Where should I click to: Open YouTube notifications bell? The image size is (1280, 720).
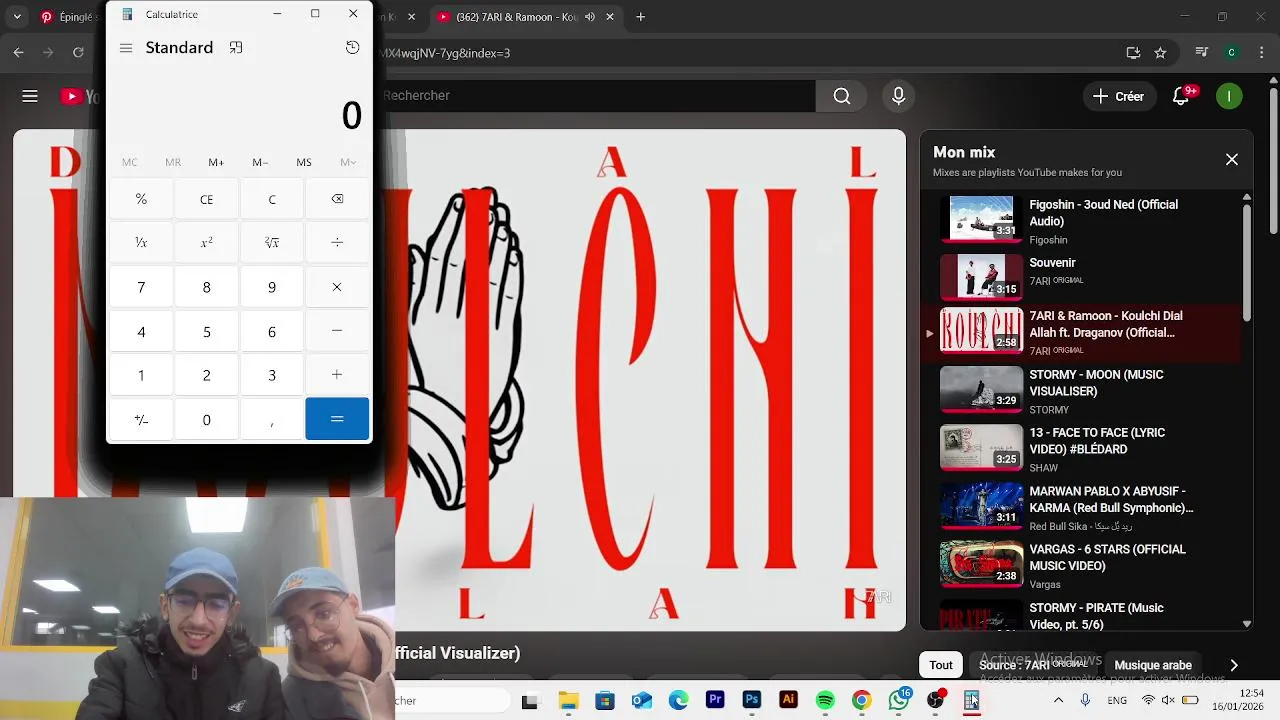(x=1181, y=96)
